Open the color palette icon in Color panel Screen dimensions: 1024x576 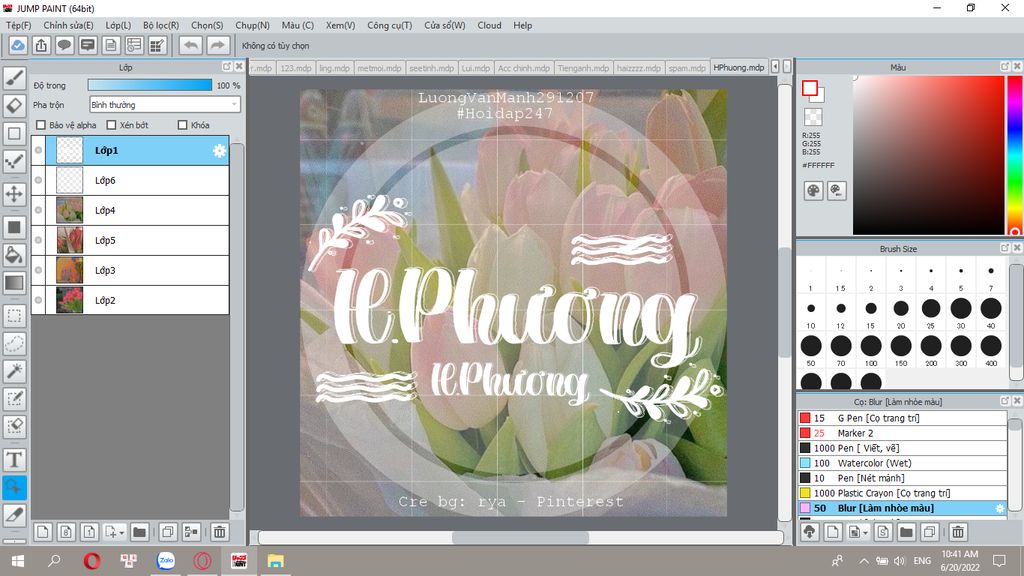click(x=813, y=191)
